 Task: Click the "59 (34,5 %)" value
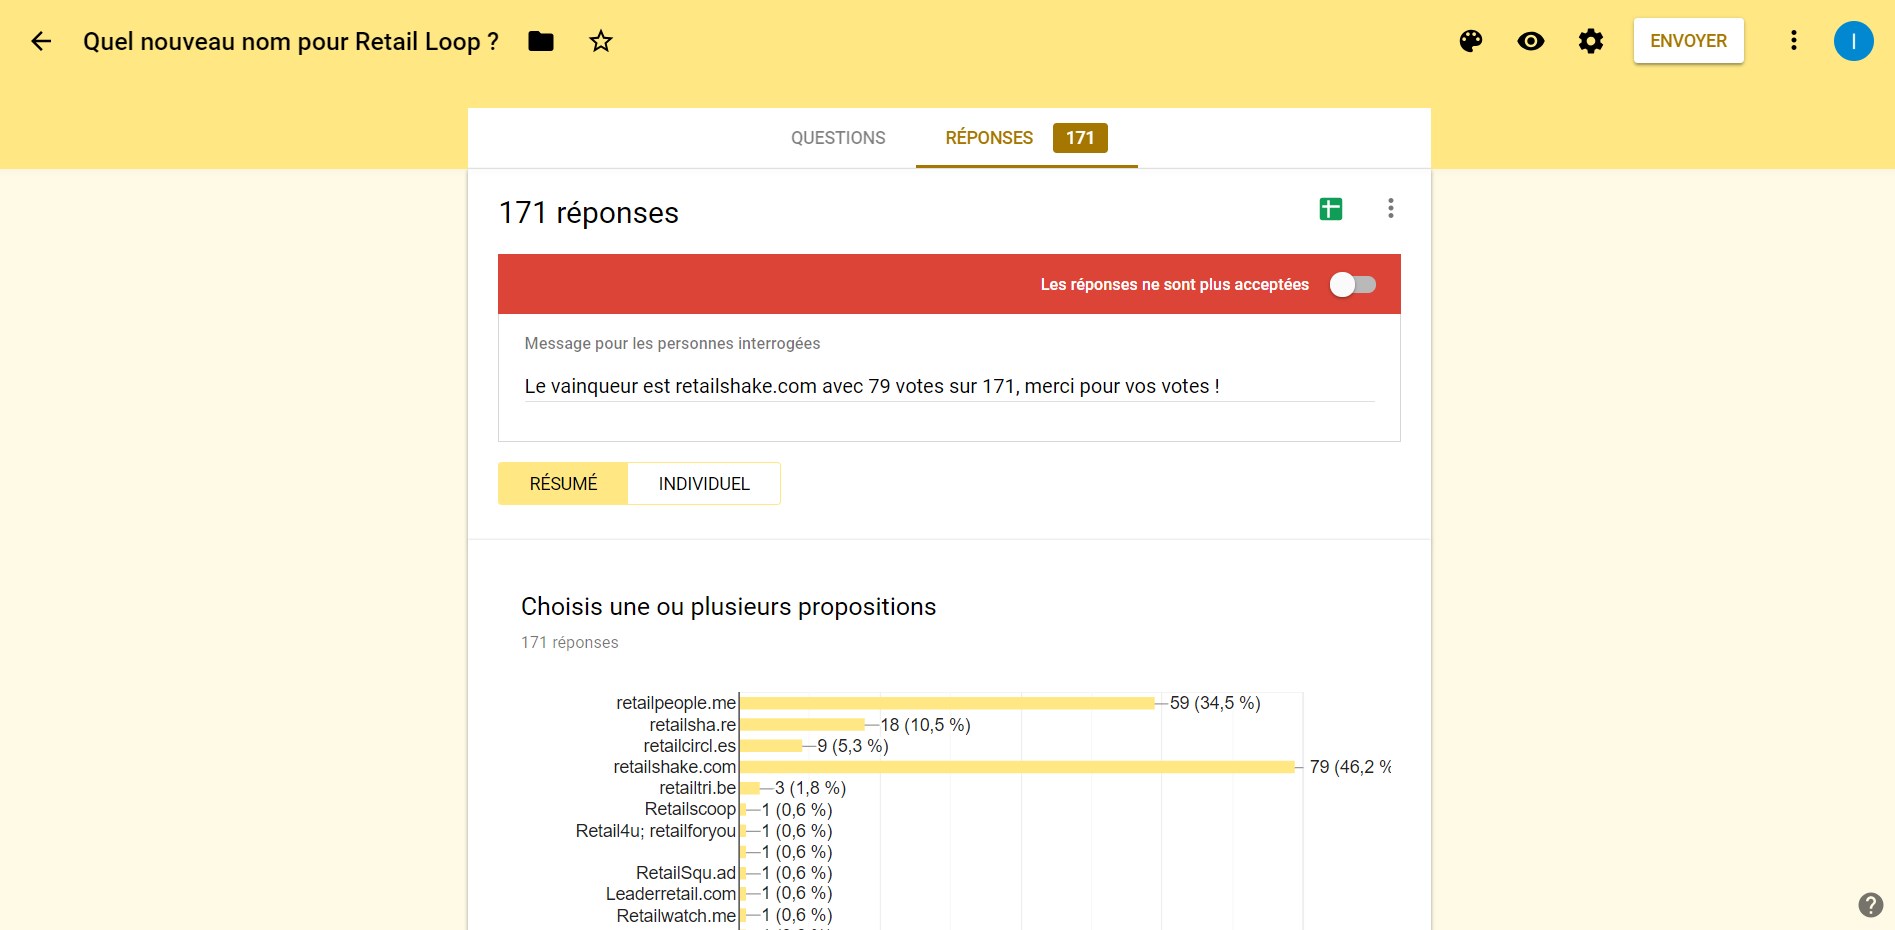(1215, 703)
